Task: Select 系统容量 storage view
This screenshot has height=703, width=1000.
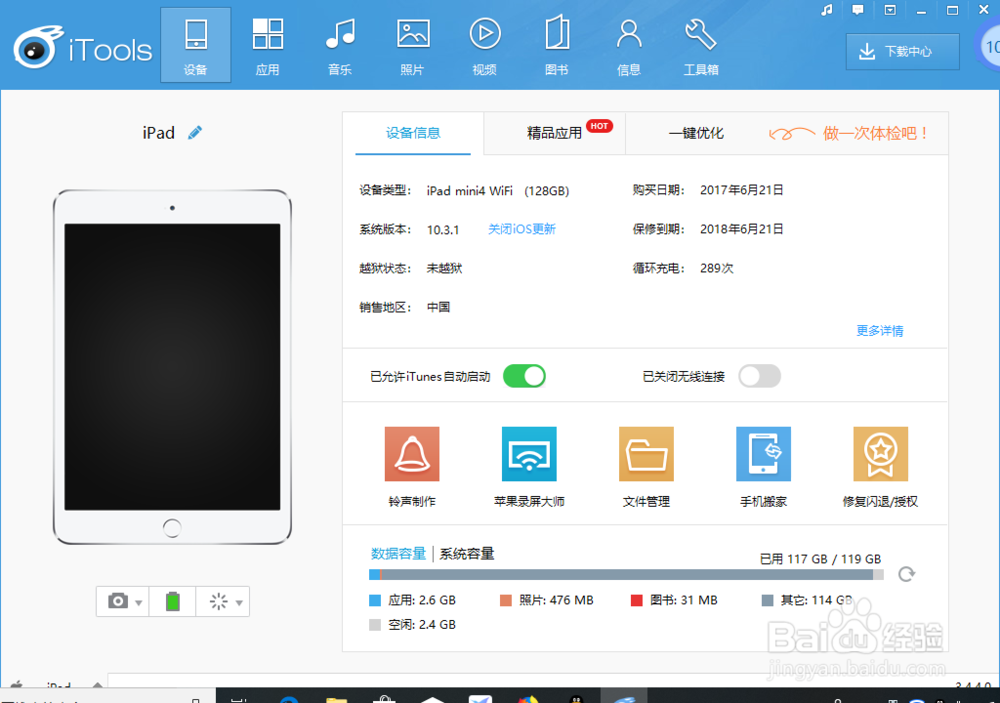Action: click(x=467, y=554)
